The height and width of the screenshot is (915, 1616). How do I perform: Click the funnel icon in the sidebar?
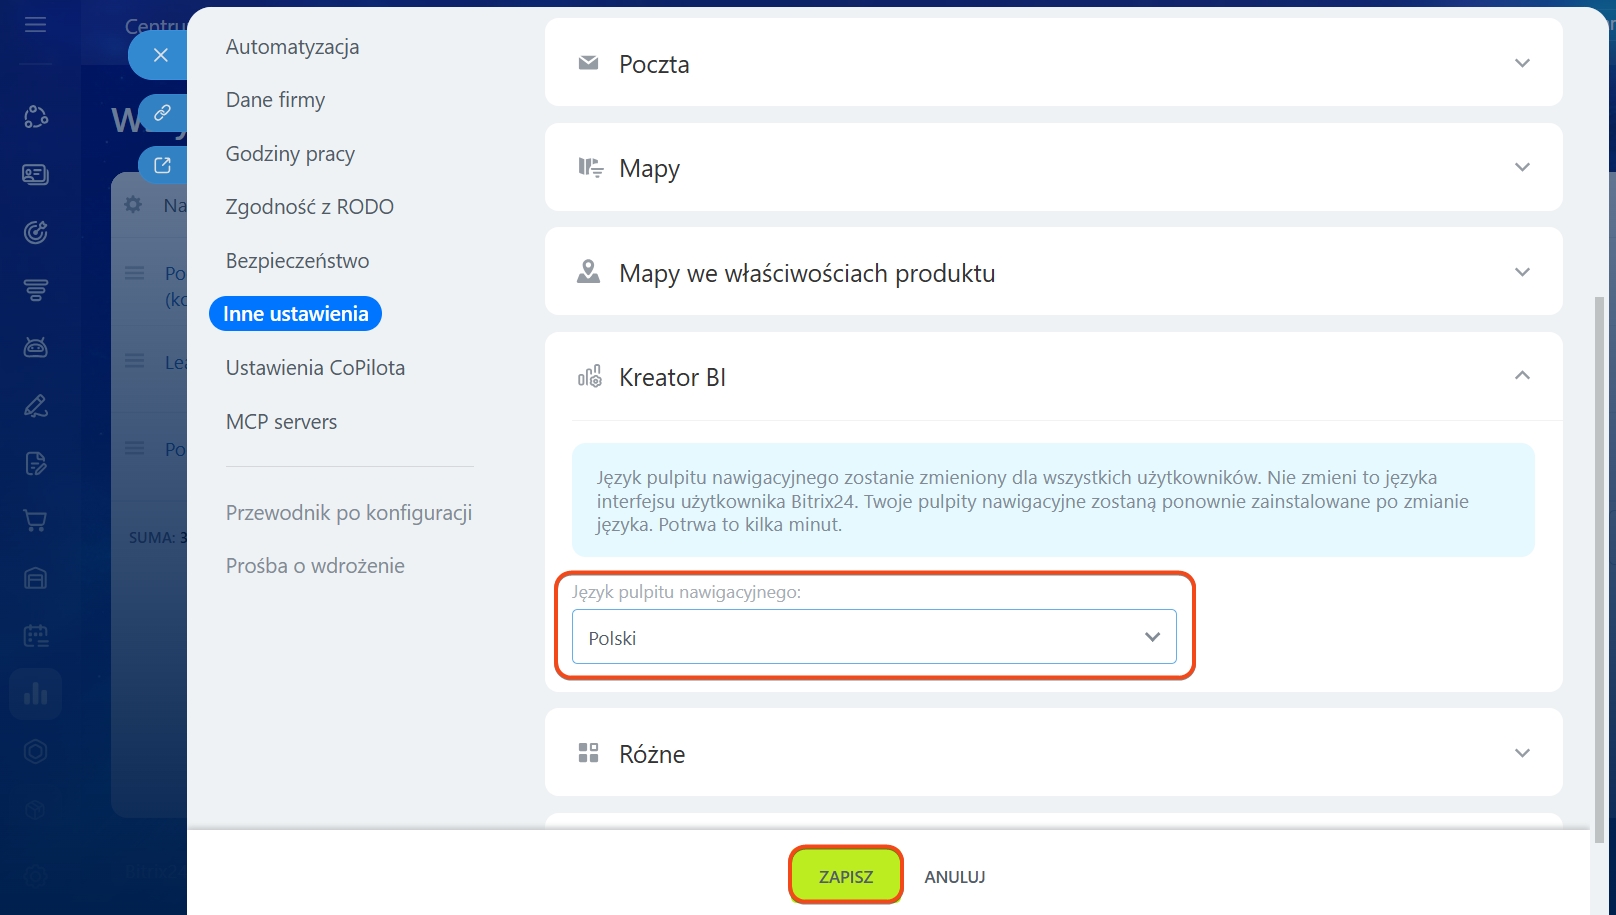pos(36,290)
